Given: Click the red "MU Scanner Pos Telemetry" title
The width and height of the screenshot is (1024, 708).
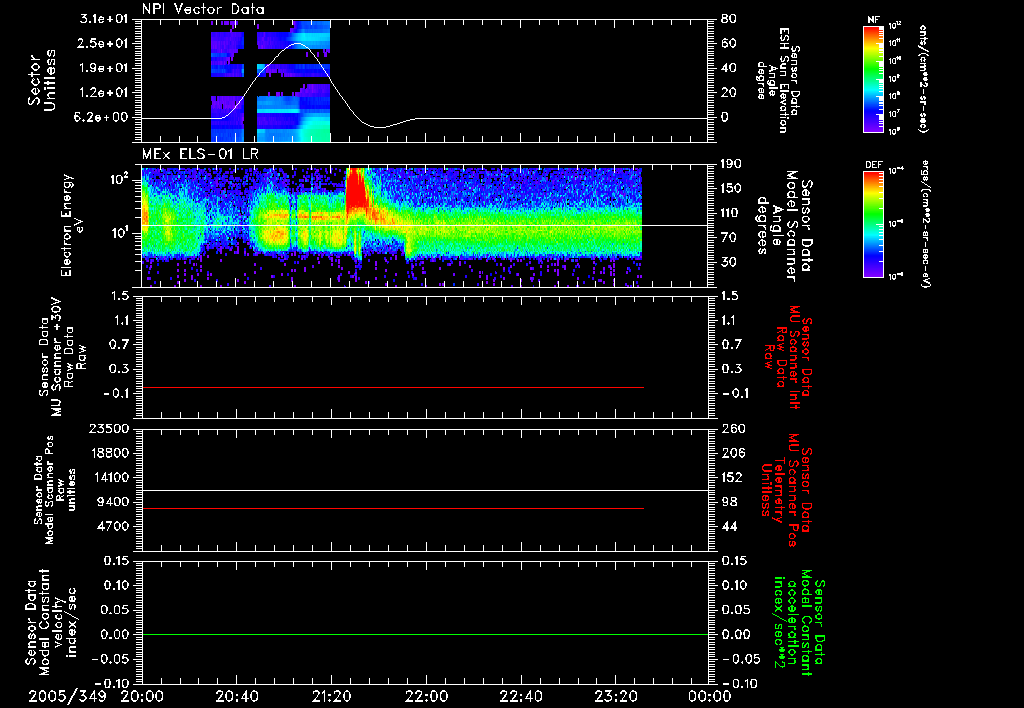Looking at the screenshot, I should (x=786, y=490).
